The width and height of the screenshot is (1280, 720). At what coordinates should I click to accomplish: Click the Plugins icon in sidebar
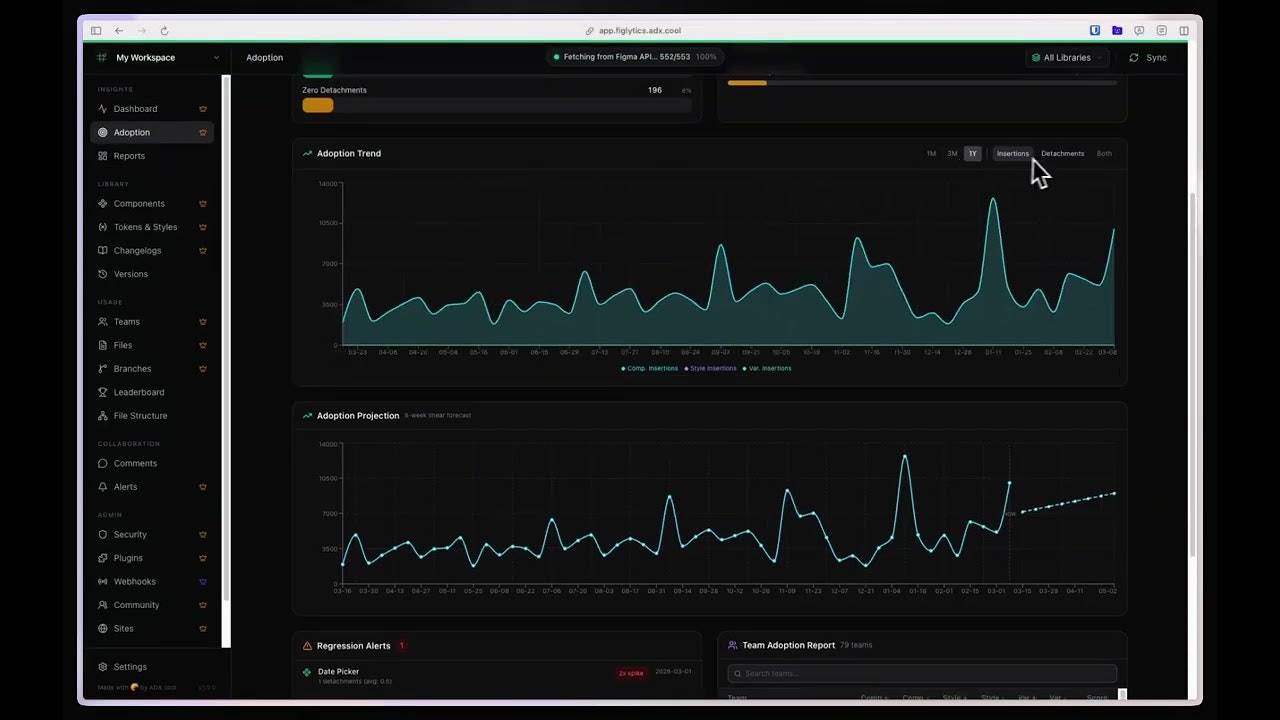(x=103, y=558)
